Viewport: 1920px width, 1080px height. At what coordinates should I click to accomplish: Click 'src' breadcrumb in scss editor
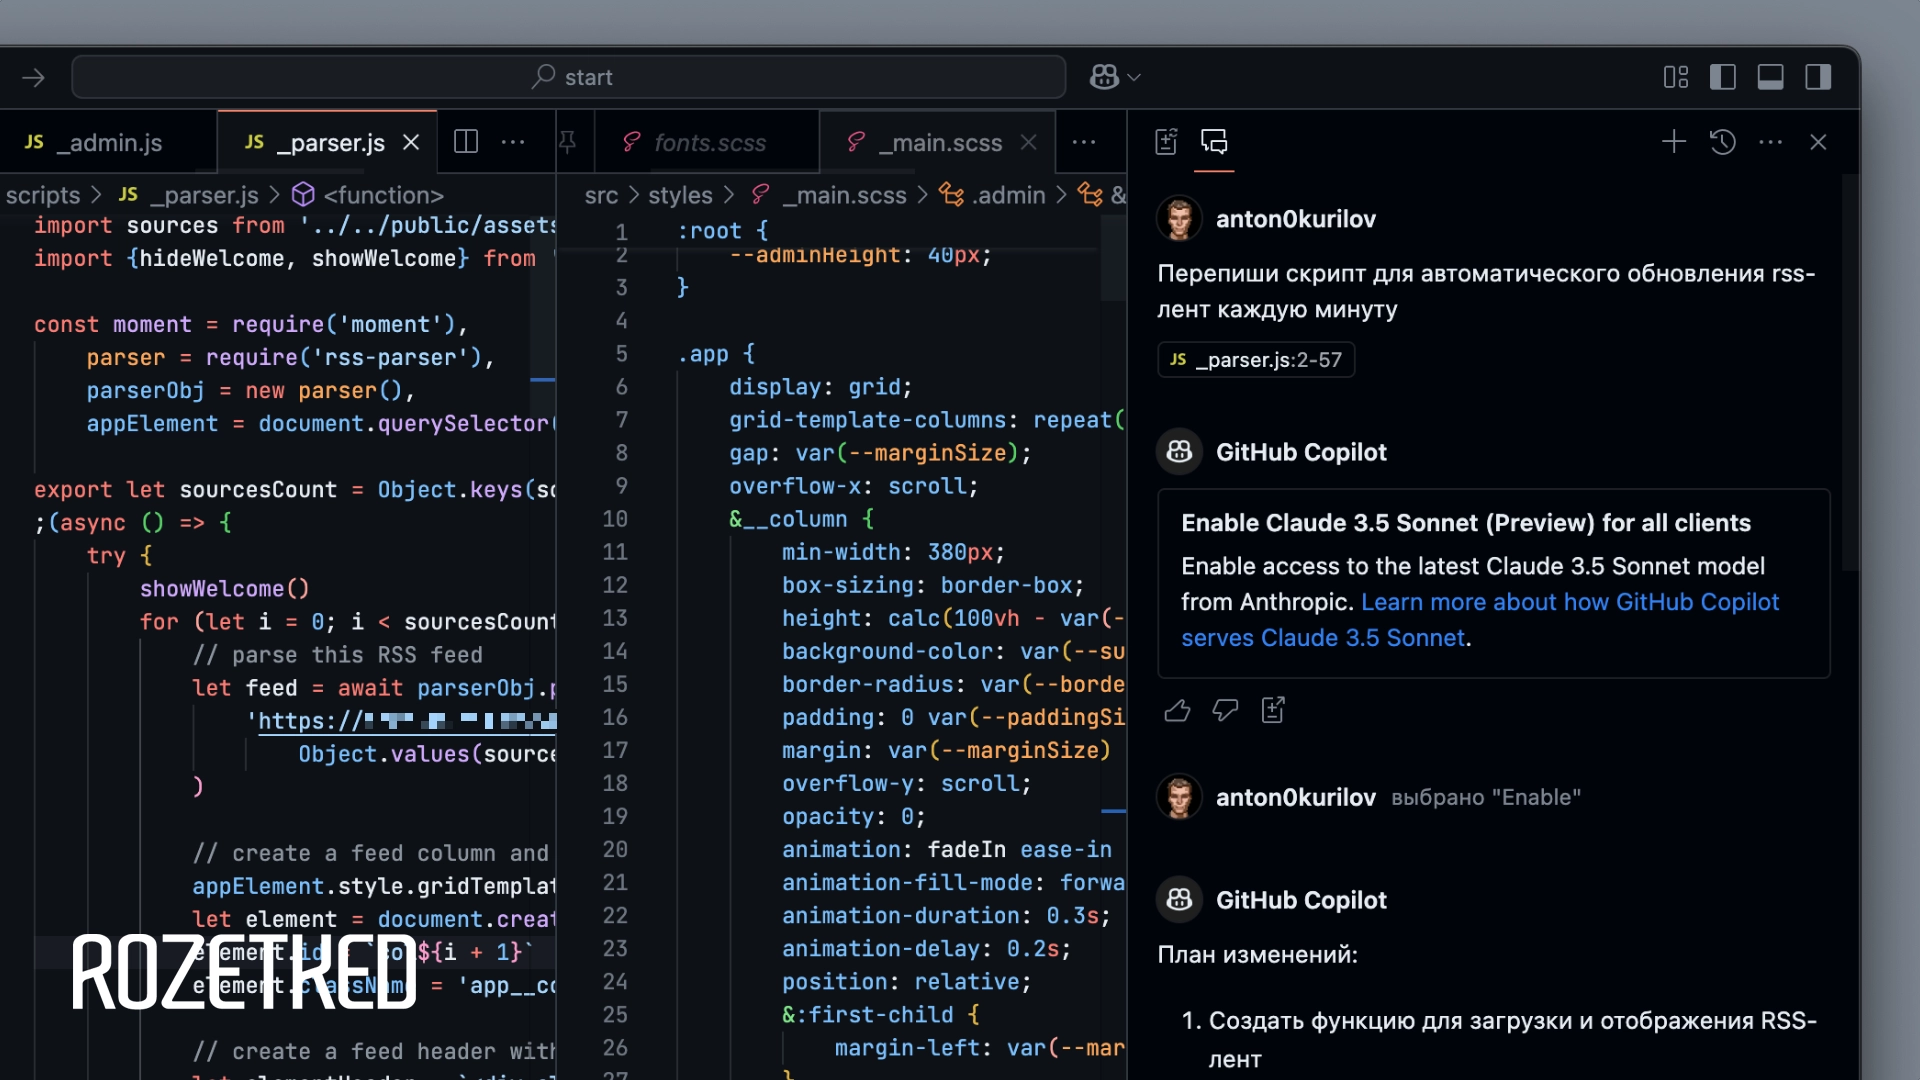click(x=601, y=195)
